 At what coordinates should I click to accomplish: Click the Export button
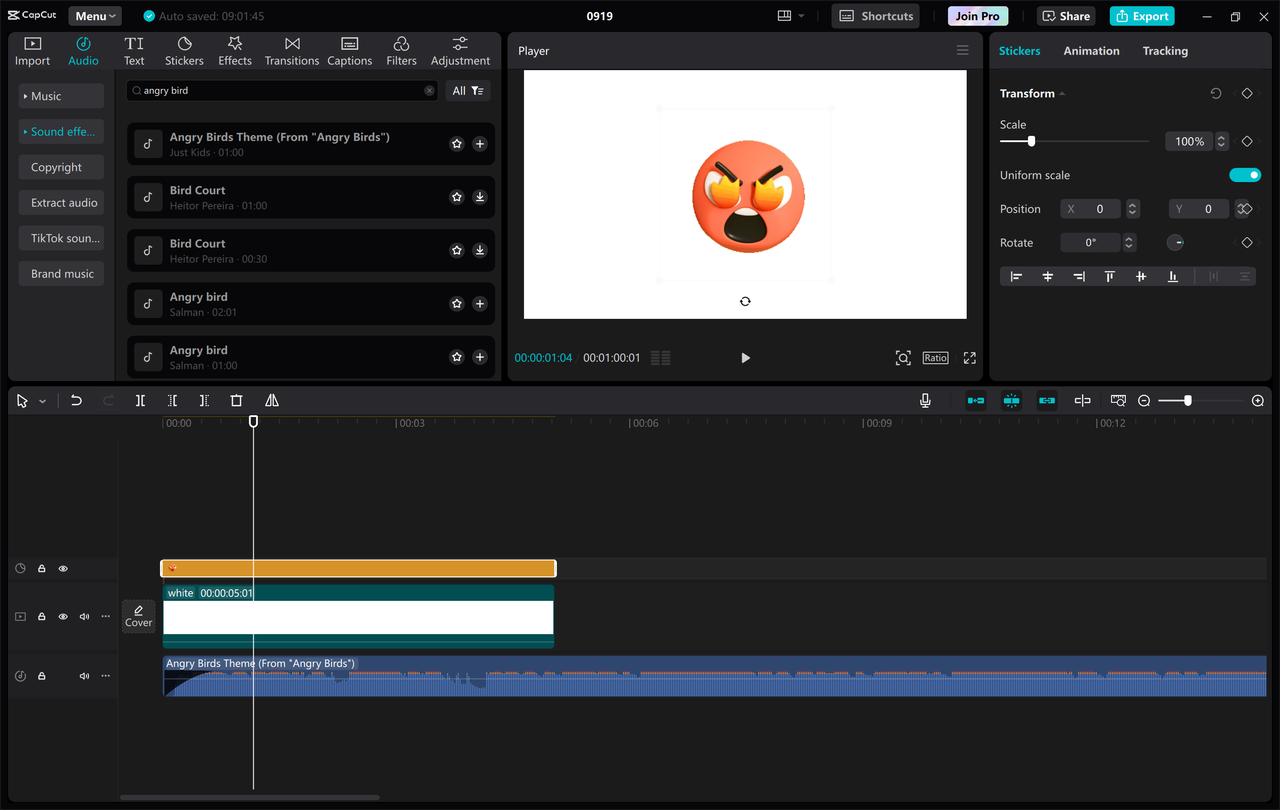click(1141, 15)
